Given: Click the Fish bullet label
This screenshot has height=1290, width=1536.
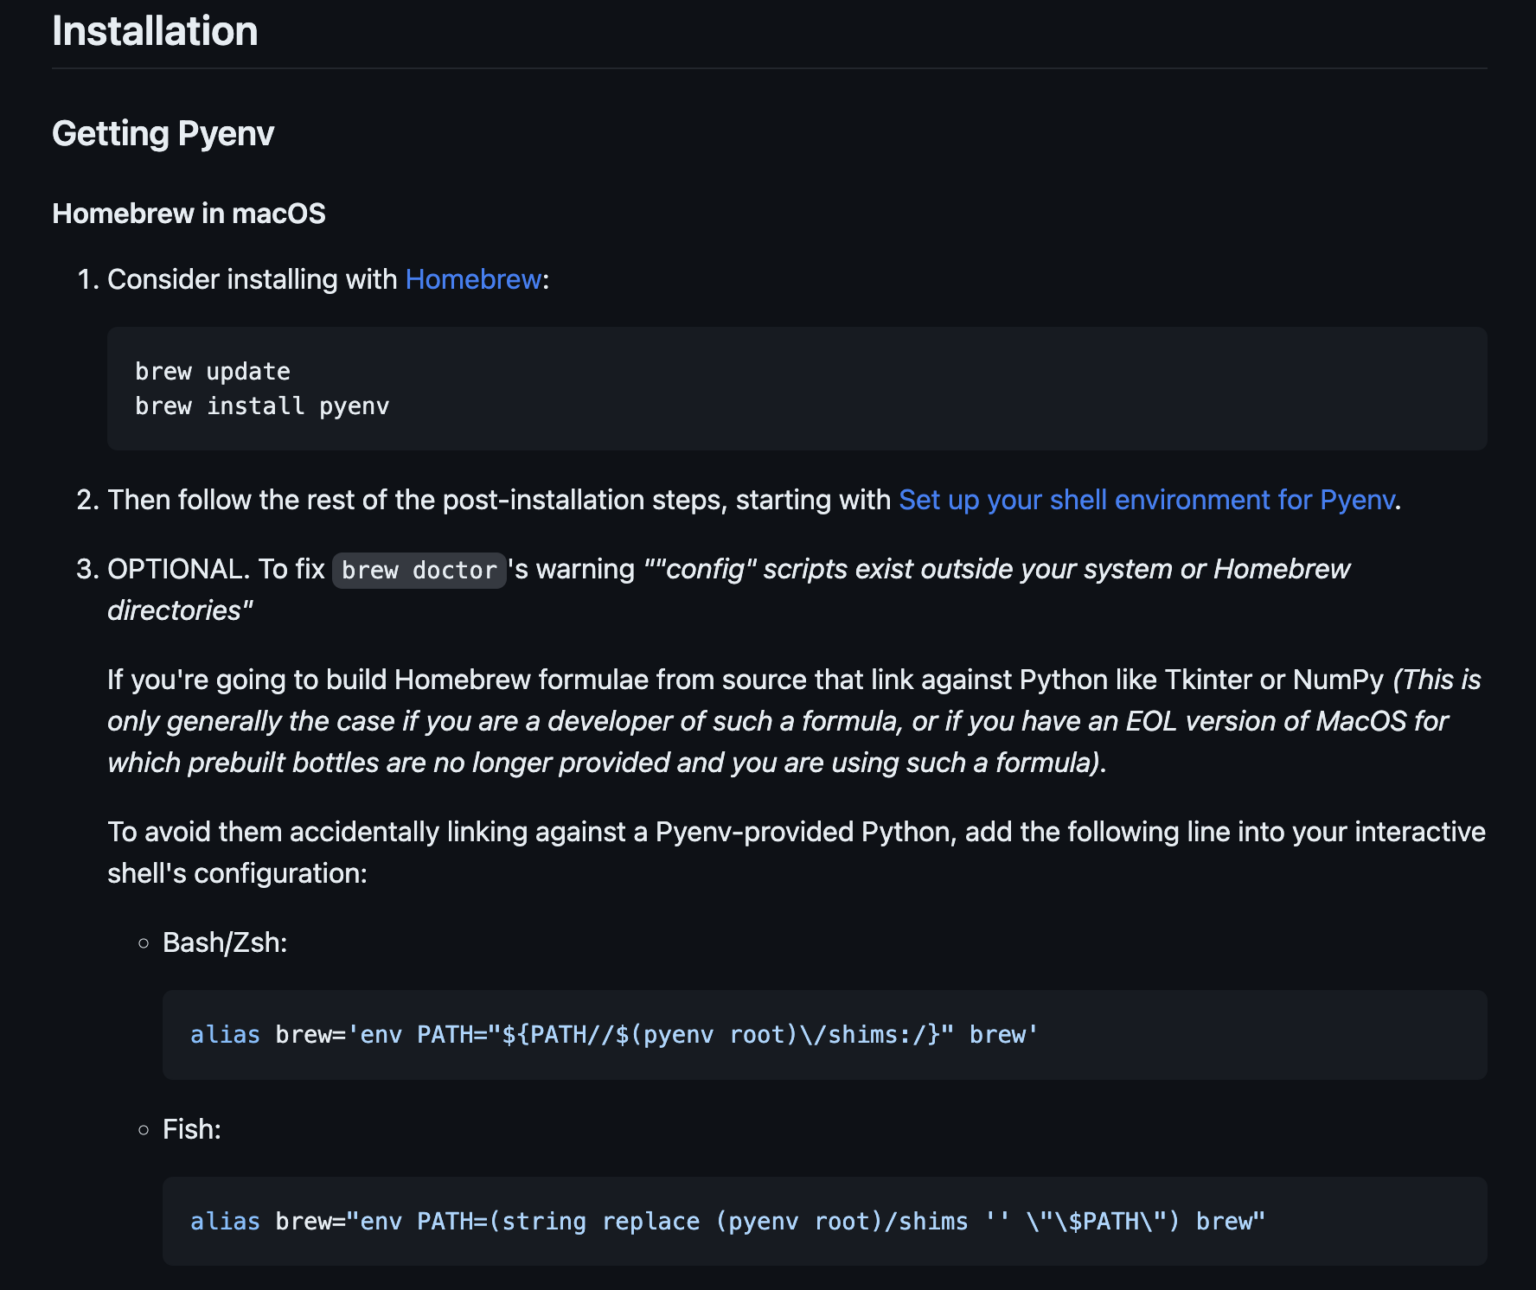Looking at the screenshot, I should pyautogui.click(x=191, y=1129).
